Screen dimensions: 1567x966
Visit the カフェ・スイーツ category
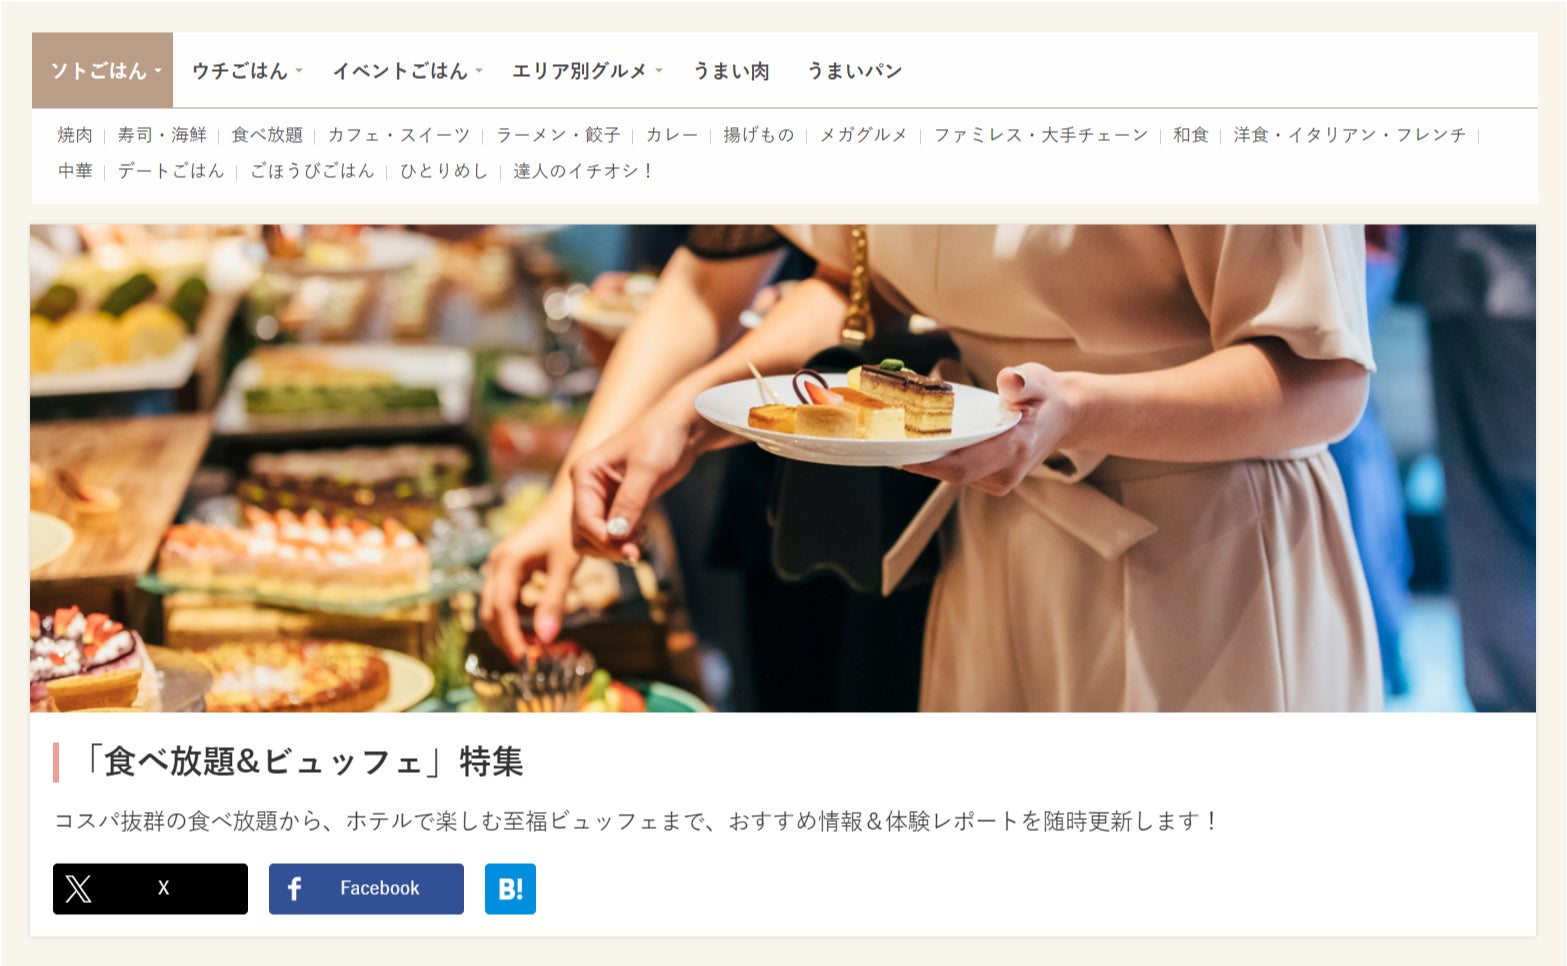399,135
